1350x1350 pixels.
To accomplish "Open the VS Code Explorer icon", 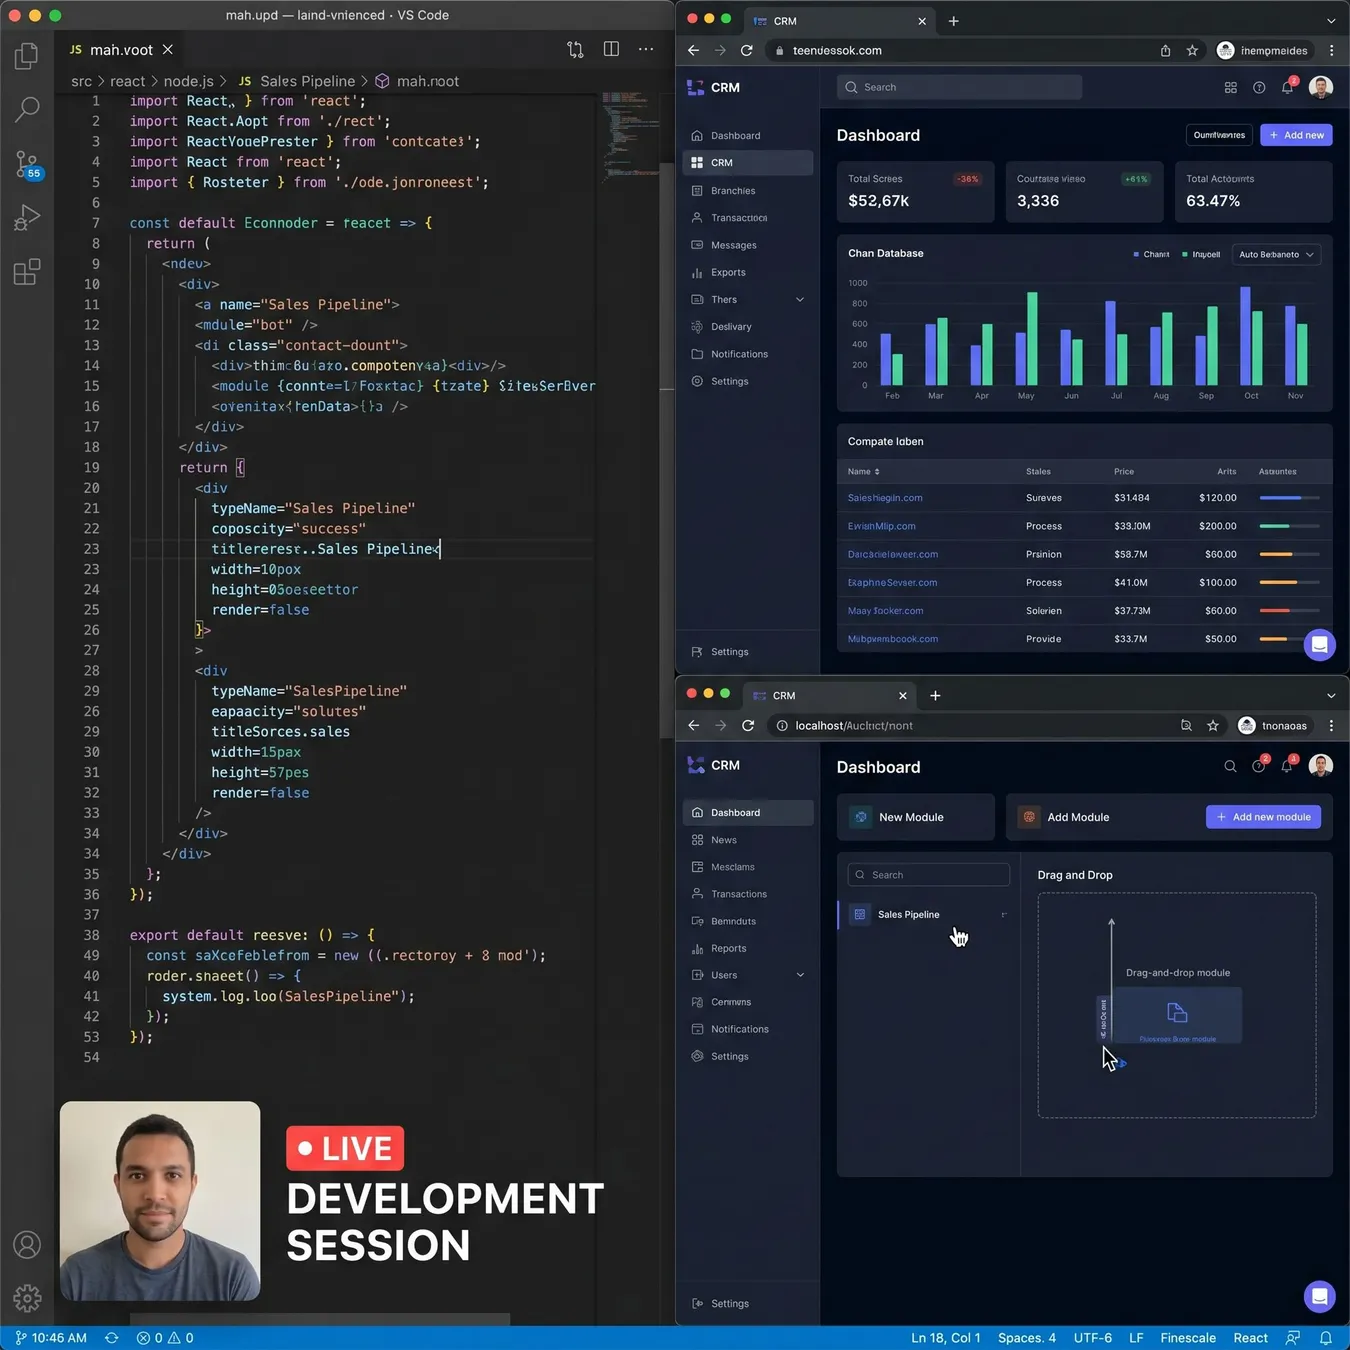I will point(27,56).
